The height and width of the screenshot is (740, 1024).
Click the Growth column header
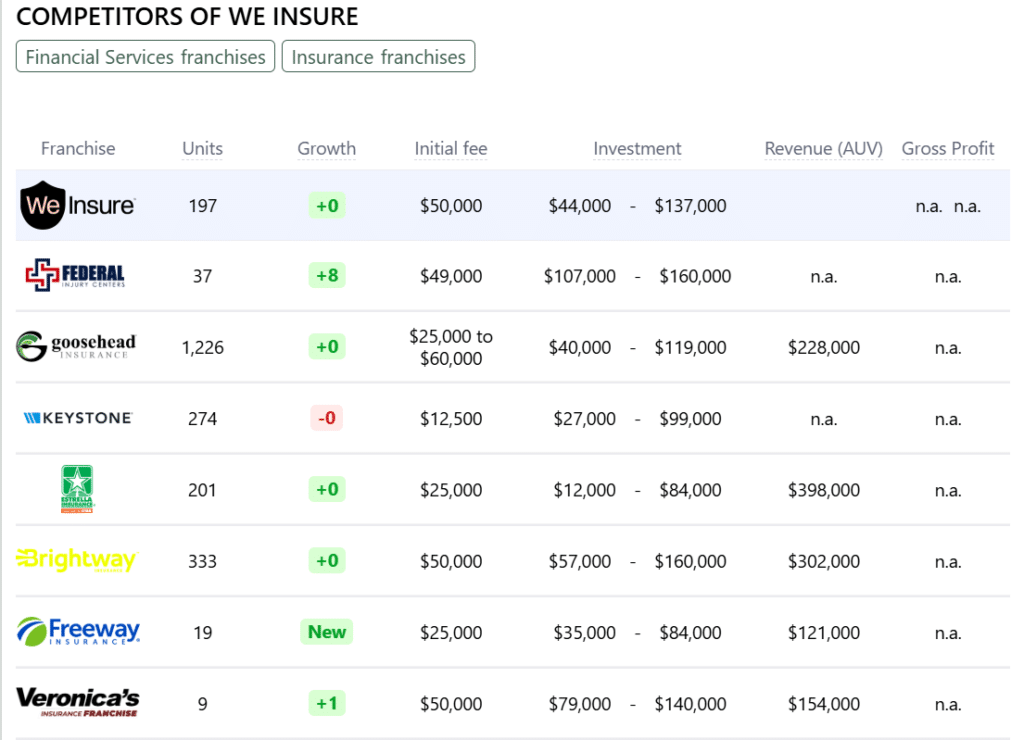pyautogui.click(x=327, y=148)
